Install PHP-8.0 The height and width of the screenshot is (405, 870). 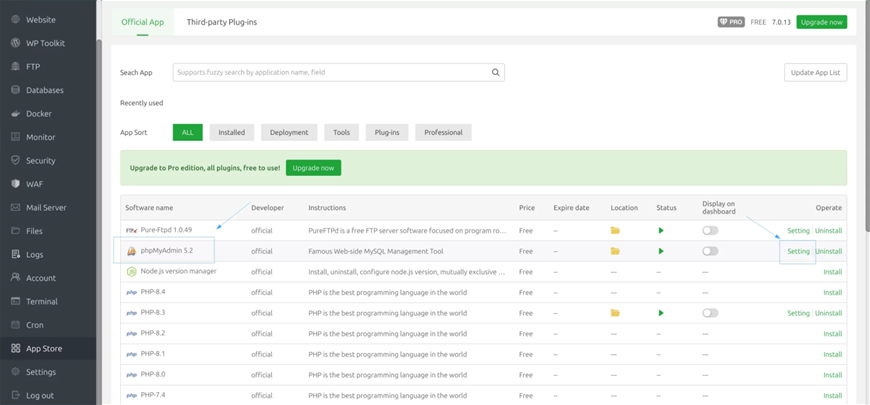coord(833,375)
